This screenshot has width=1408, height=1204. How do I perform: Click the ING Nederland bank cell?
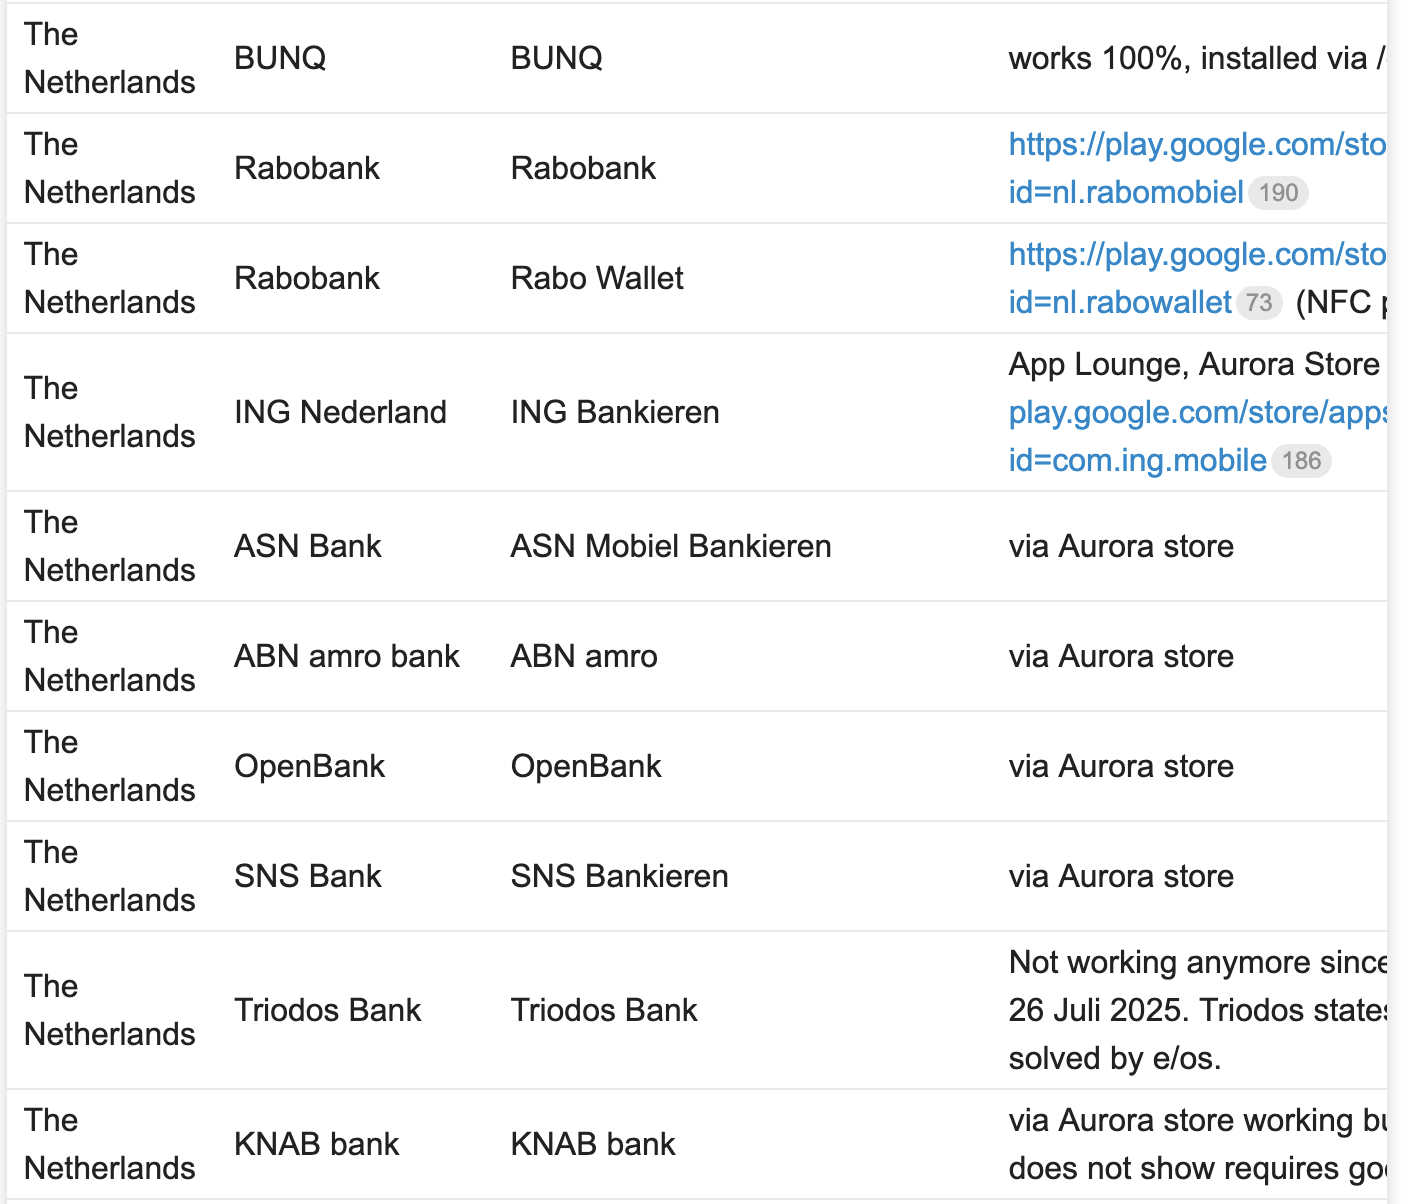[x=340, y=412]
